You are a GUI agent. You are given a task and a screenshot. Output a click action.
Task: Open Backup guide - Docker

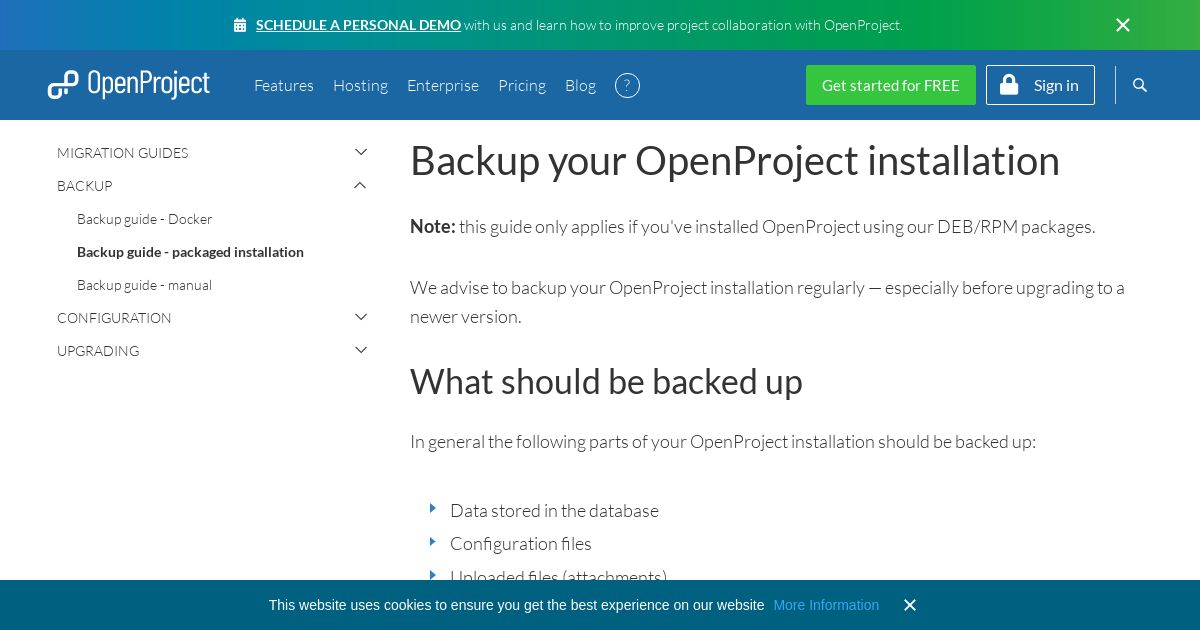click(145, 219)
